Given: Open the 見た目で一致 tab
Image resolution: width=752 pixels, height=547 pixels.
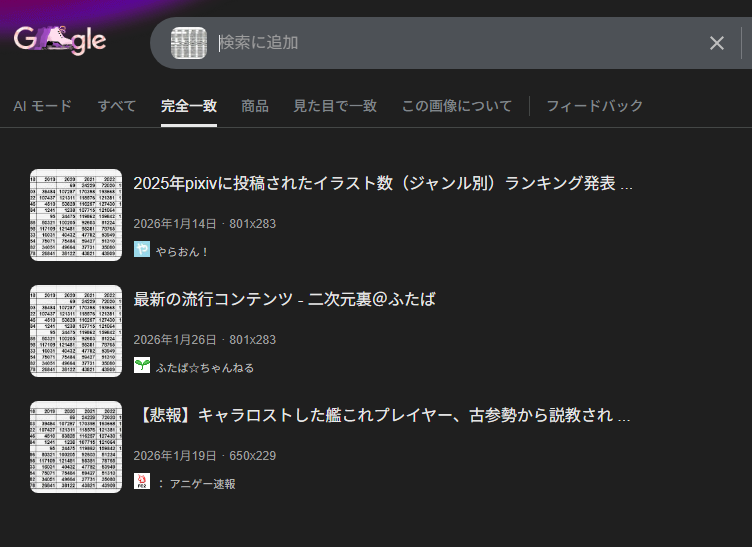Looking at the screenshot, I should coord(335,106).
